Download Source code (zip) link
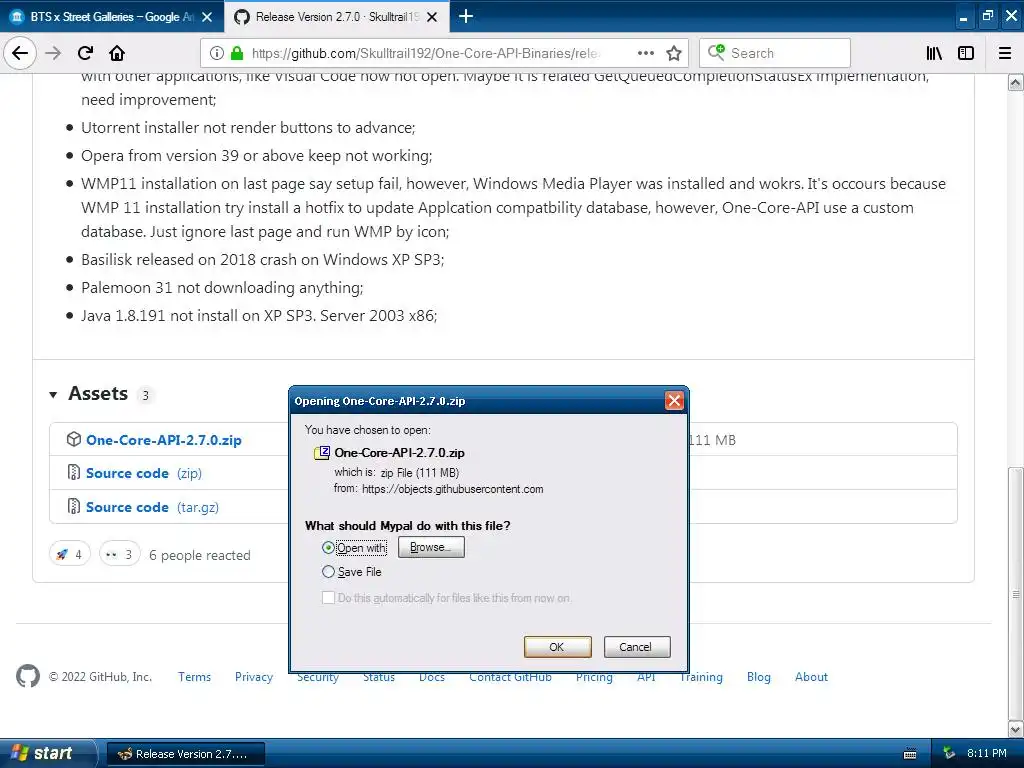Image resolution: width=1024 pixels, height=768 pixels. [144, 473]
